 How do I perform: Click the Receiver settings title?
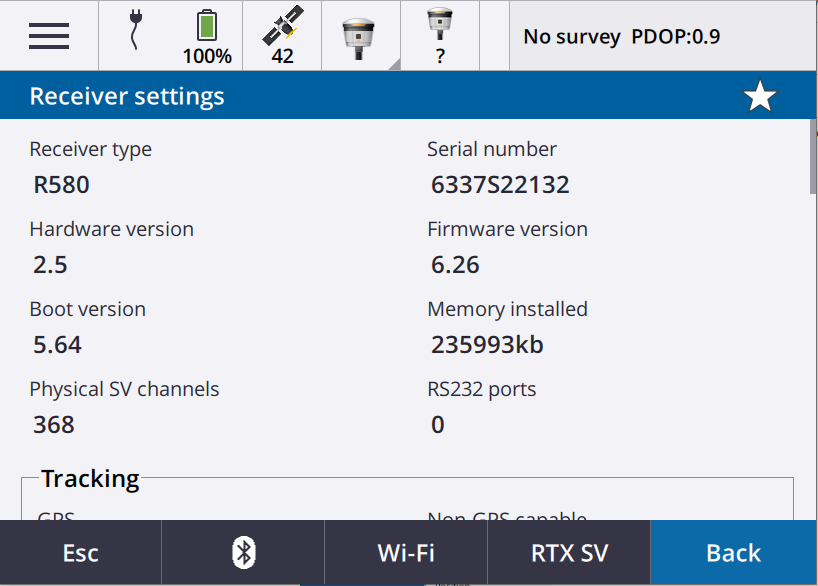[127, 96]
